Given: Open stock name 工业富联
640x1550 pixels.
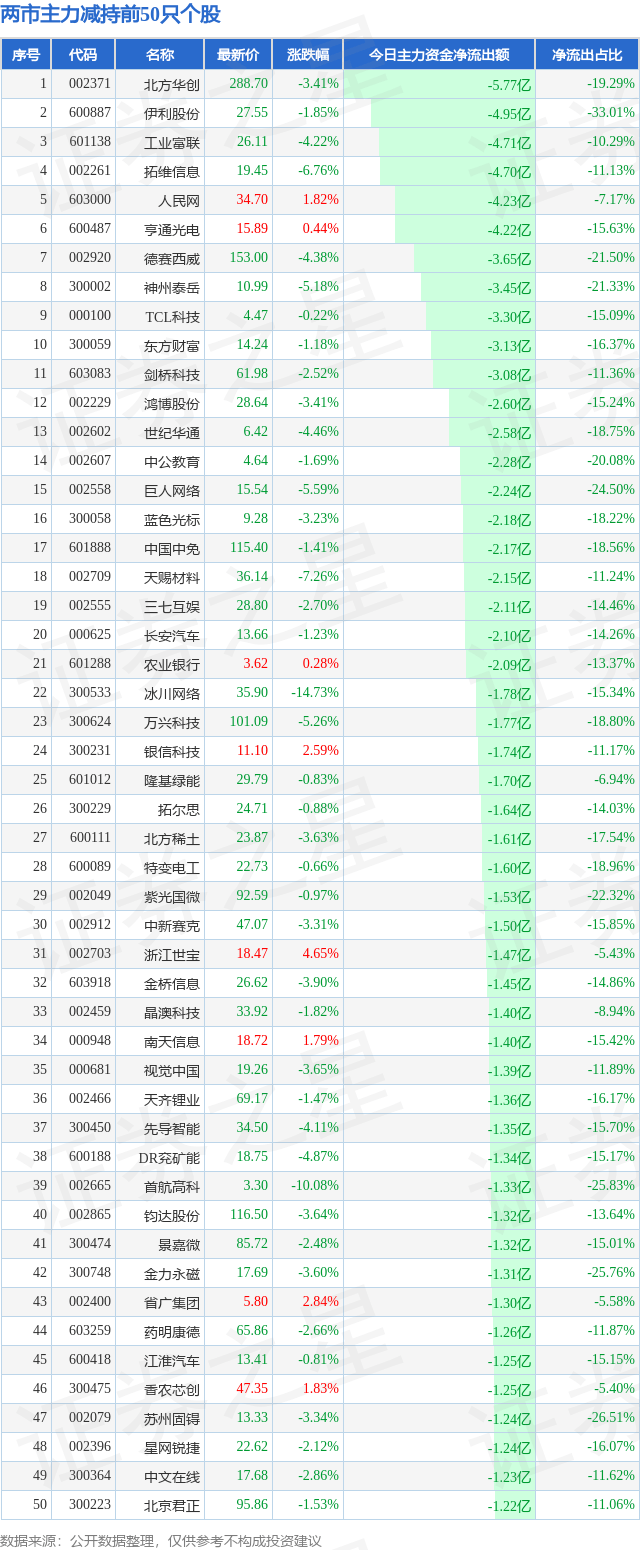Looking at the screenshot, I should point(172,142).
